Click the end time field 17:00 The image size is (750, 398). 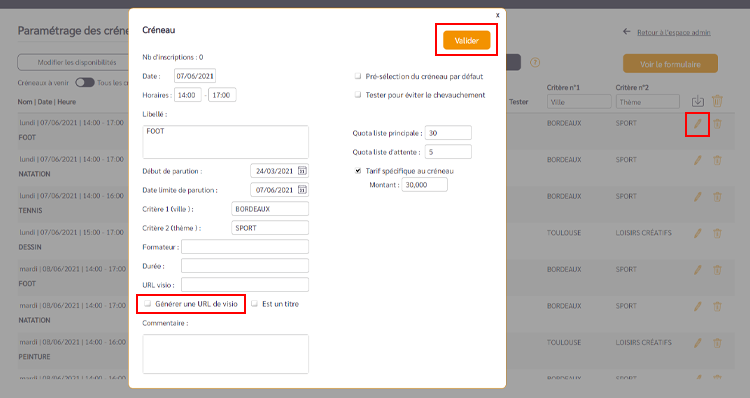(222, 95)
